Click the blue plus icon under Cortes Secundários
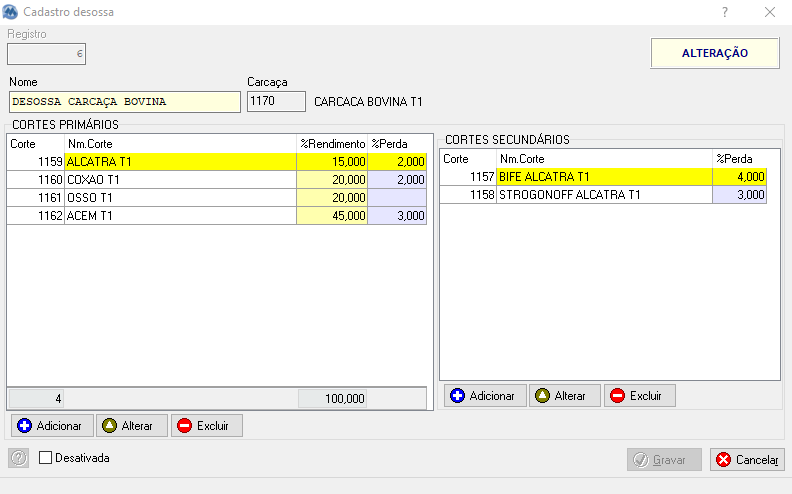The width and height of the screenshot is (792, 494). click(458, 396)
